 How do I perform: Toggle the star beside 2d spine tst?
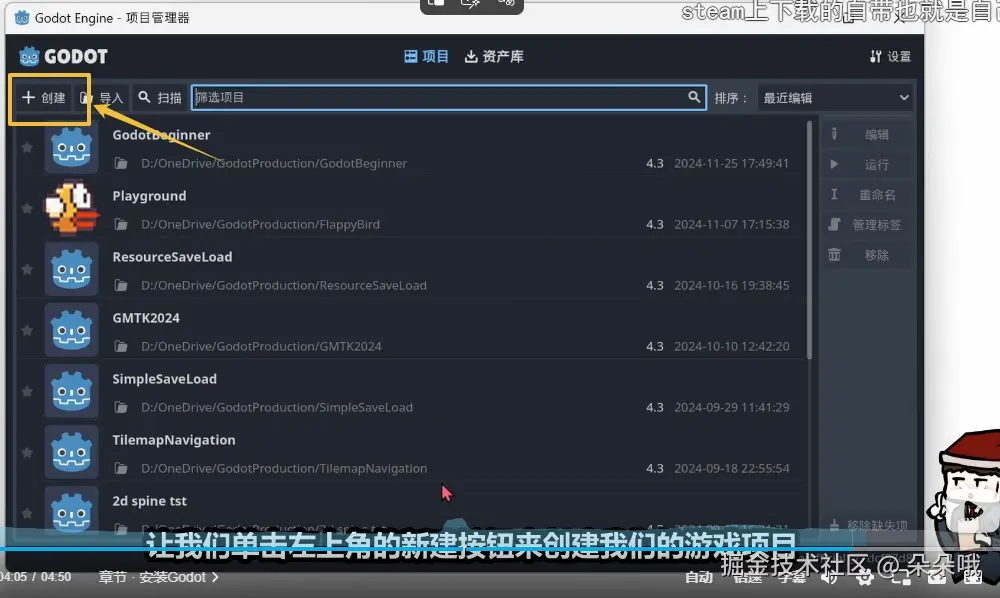(x=27, y=513)
